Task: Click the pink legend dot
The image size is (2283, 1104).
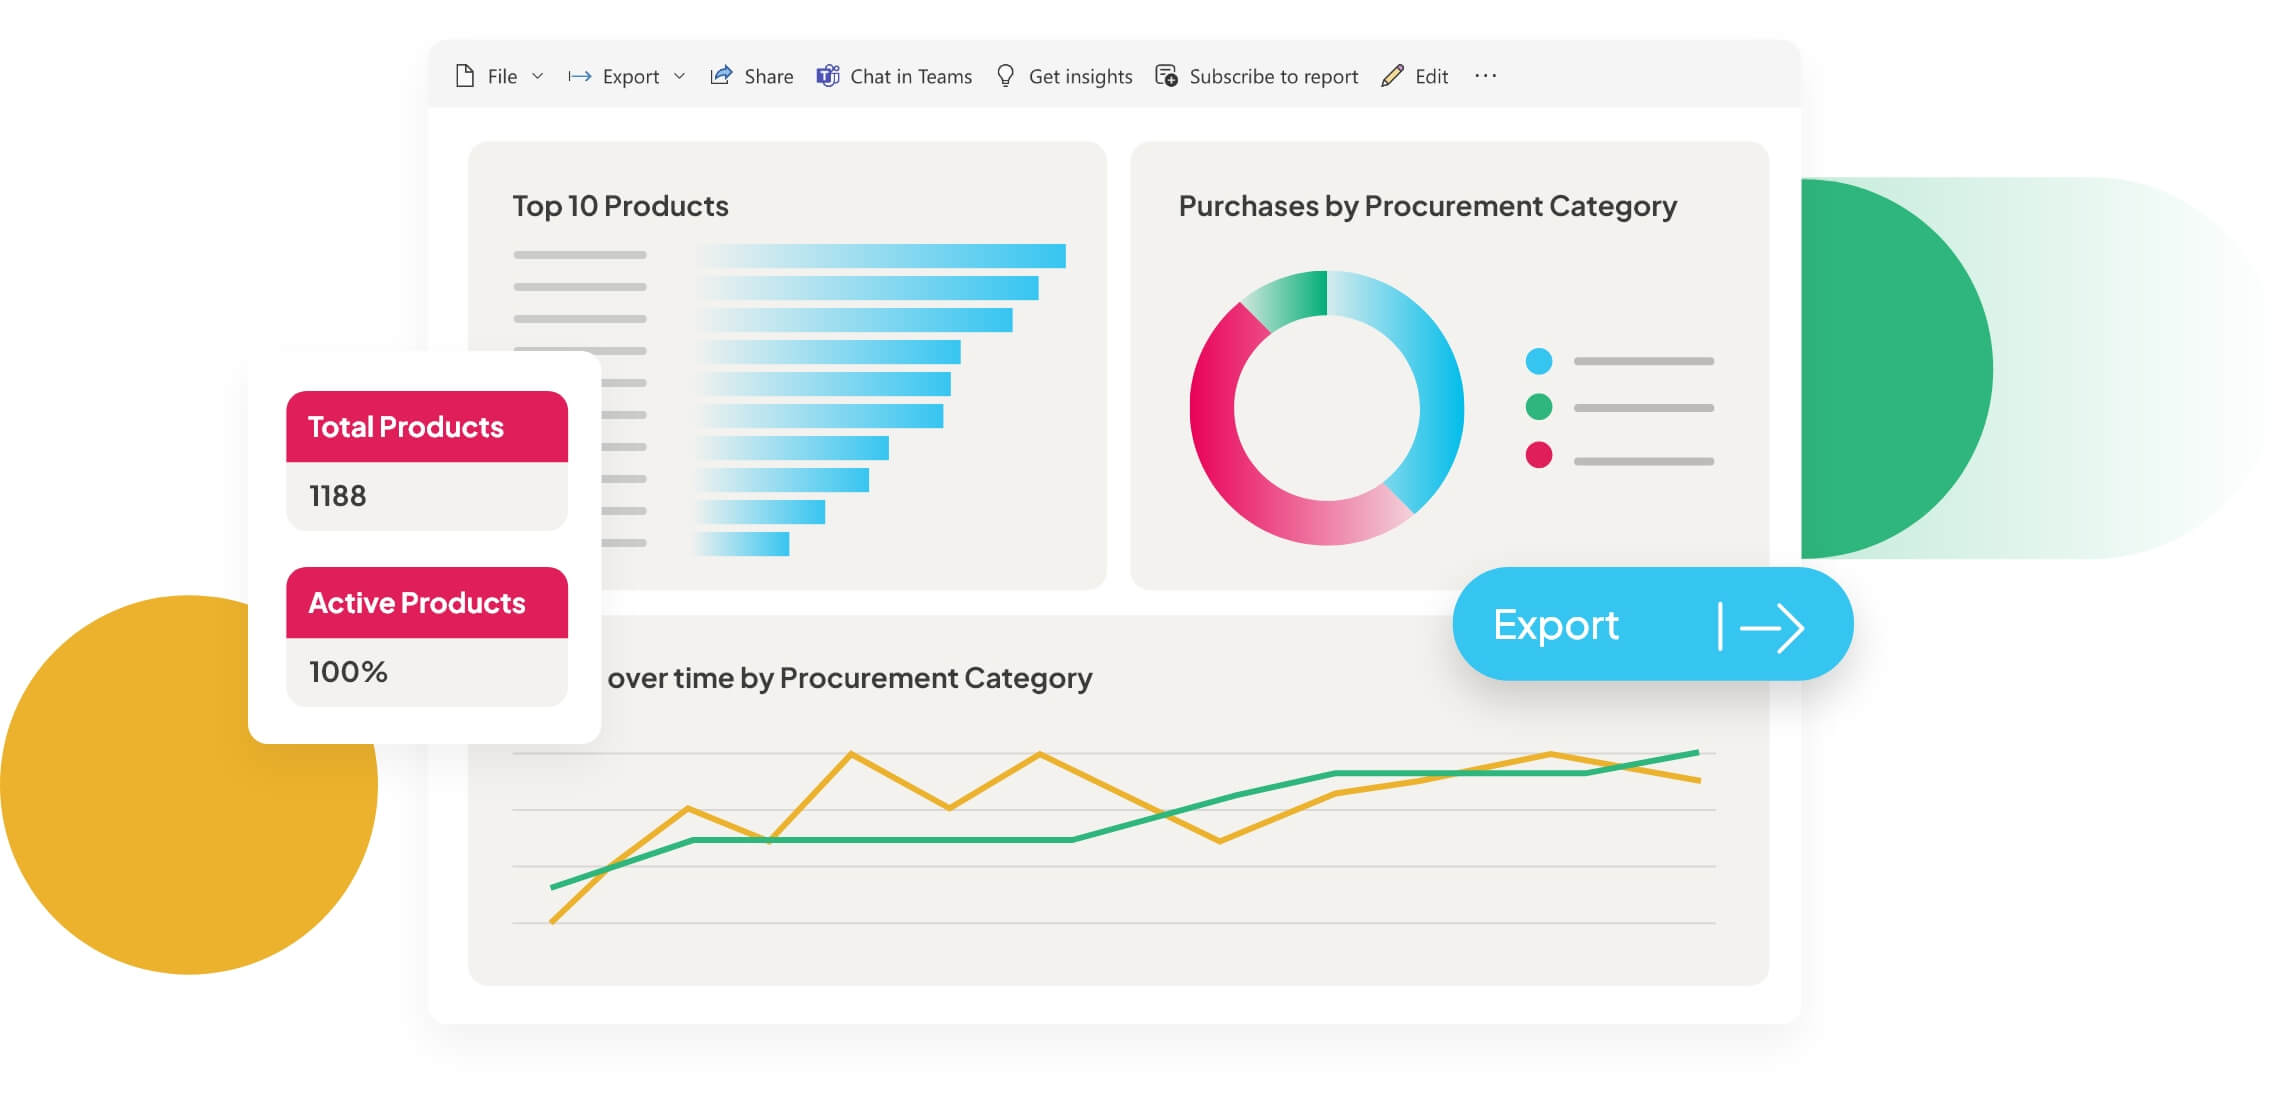Action: click(1538, 455)
